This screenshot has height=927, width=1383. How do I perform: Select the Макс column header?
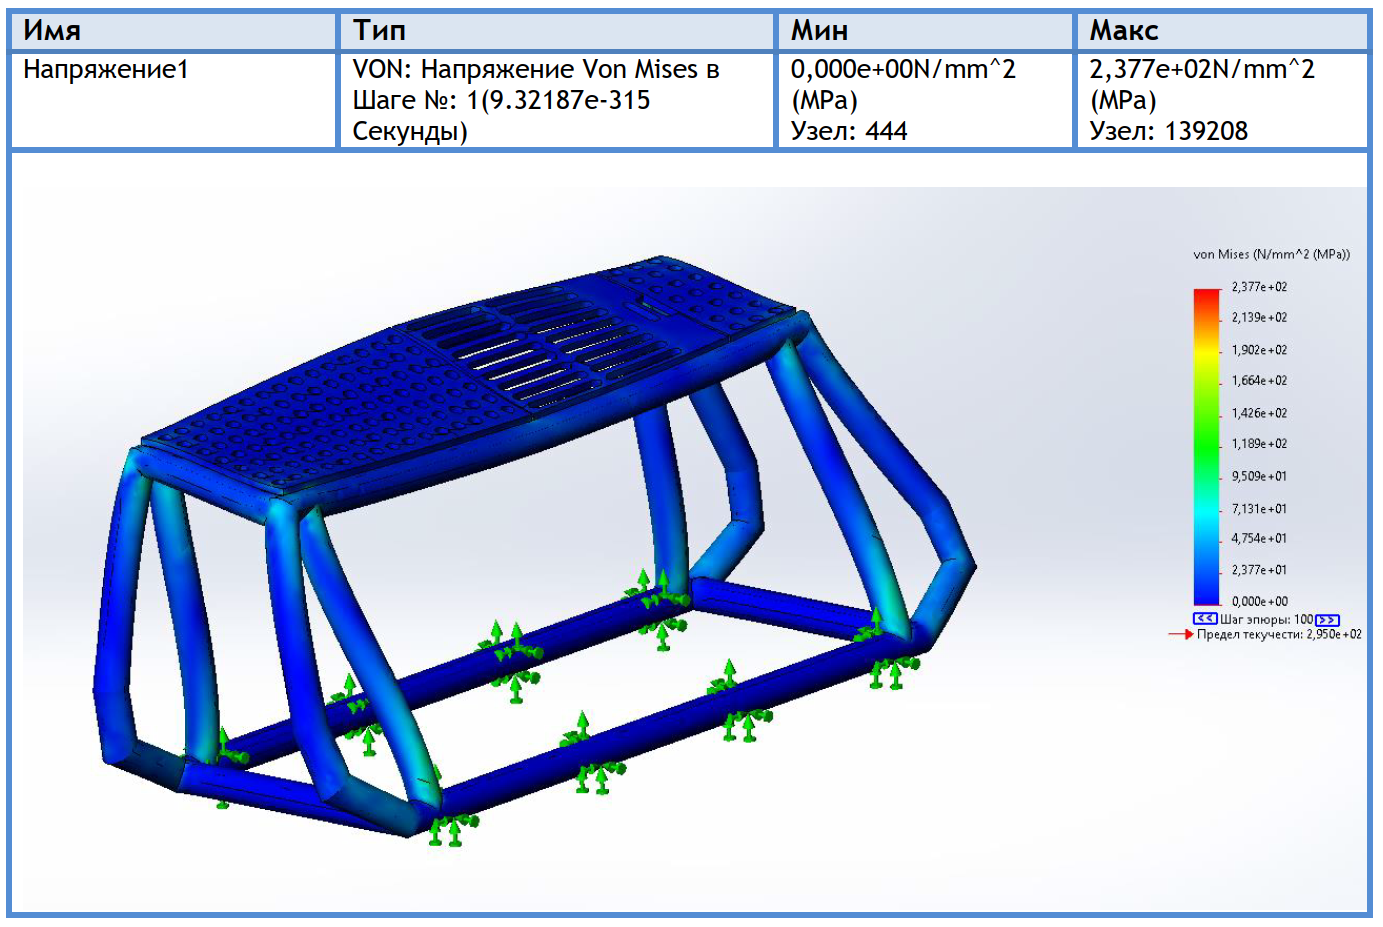point(1222,30)
